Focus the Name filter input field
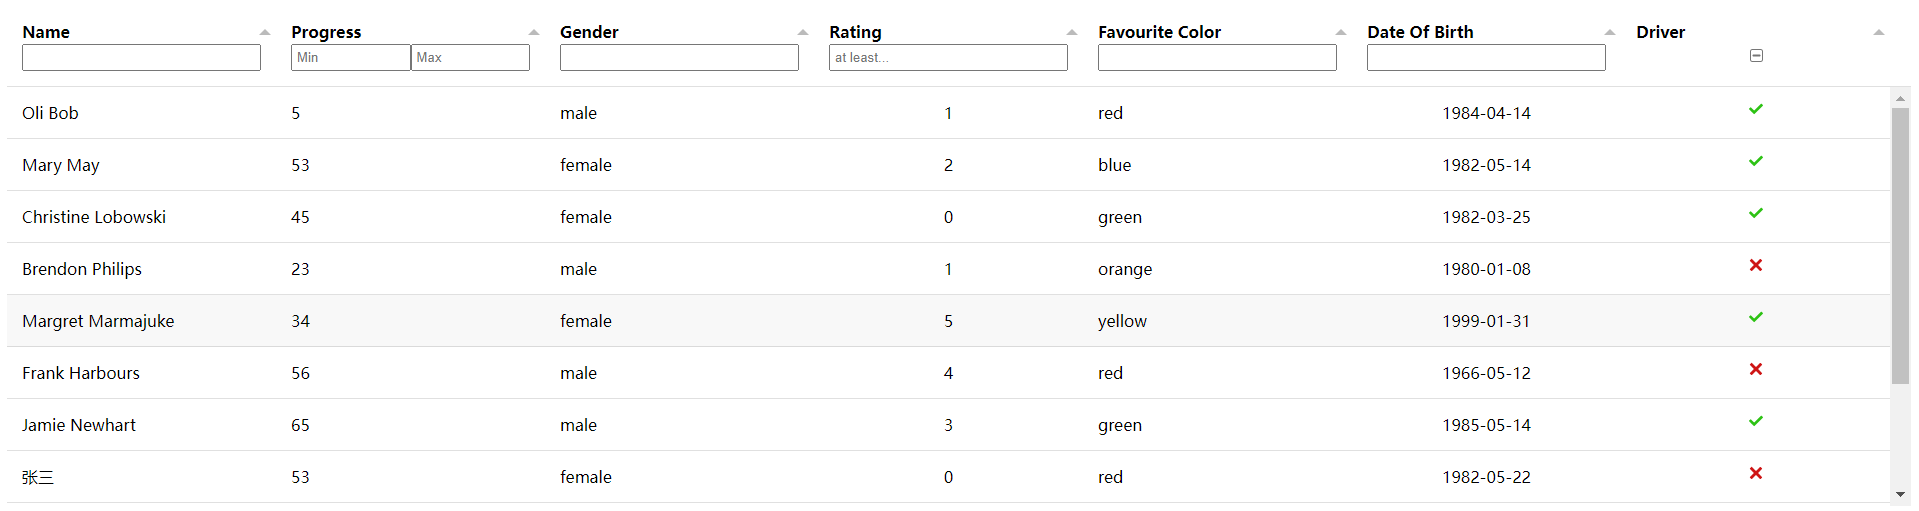This screenshot has width=1919, height=511. click(141, 58)
